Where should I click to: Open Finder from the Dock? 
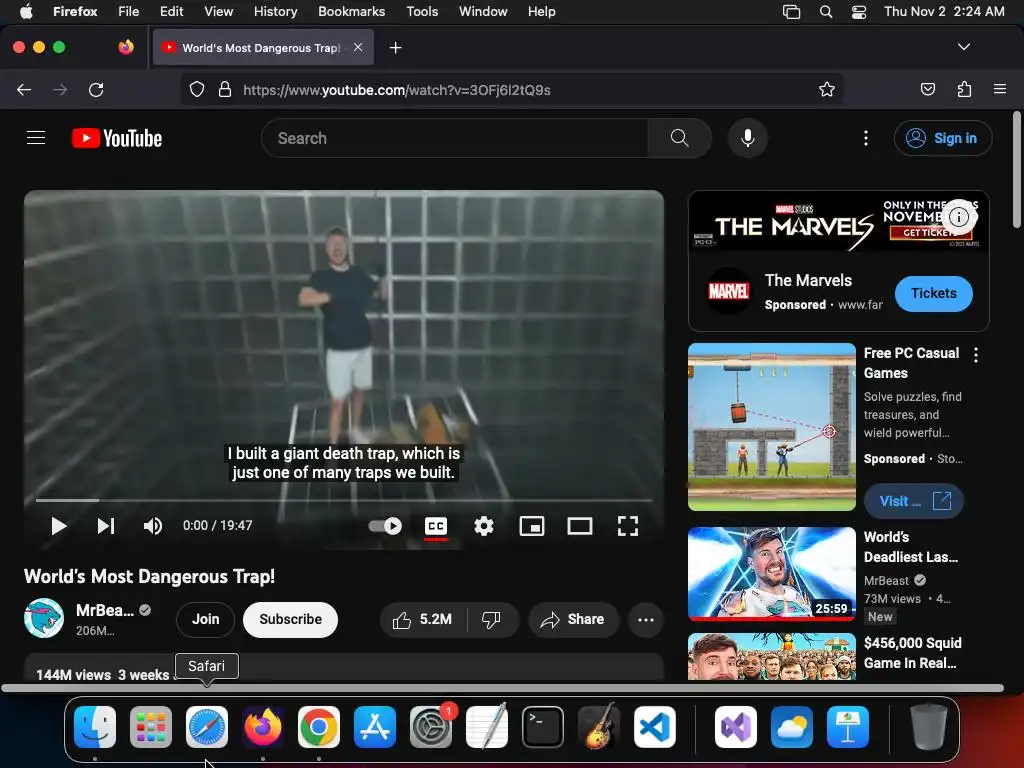(x=95, y=727)
